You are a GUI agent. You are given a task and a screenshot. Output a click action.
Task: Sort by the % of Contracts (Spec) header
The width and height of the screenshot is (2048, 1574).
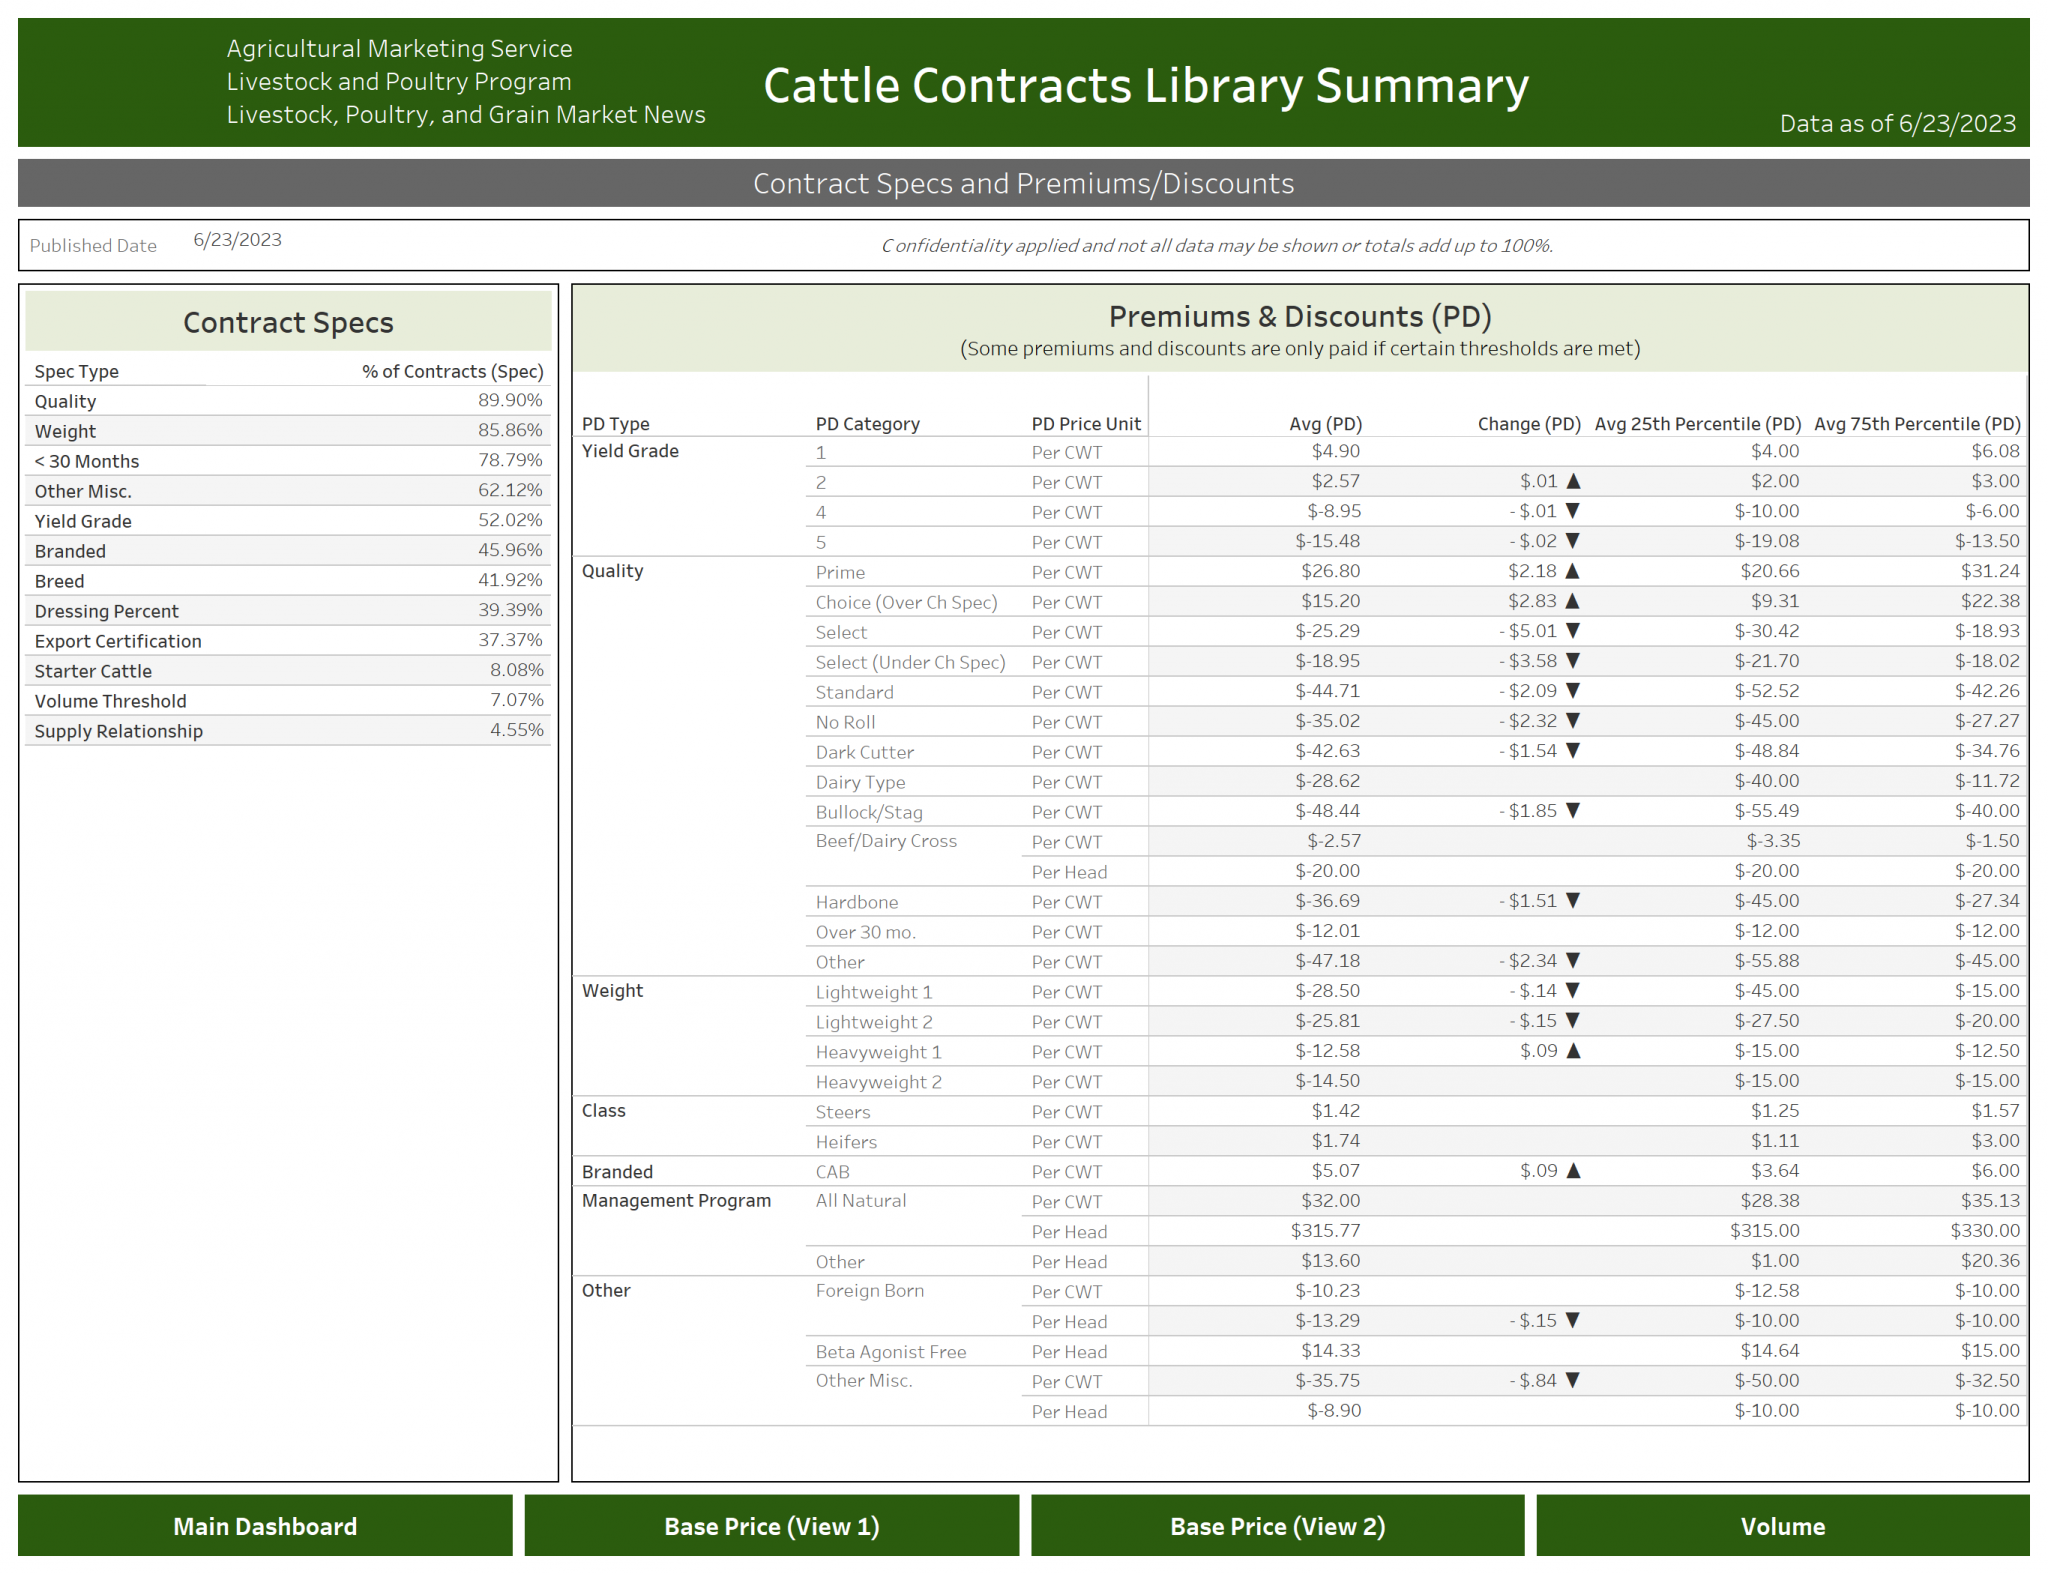451,371
